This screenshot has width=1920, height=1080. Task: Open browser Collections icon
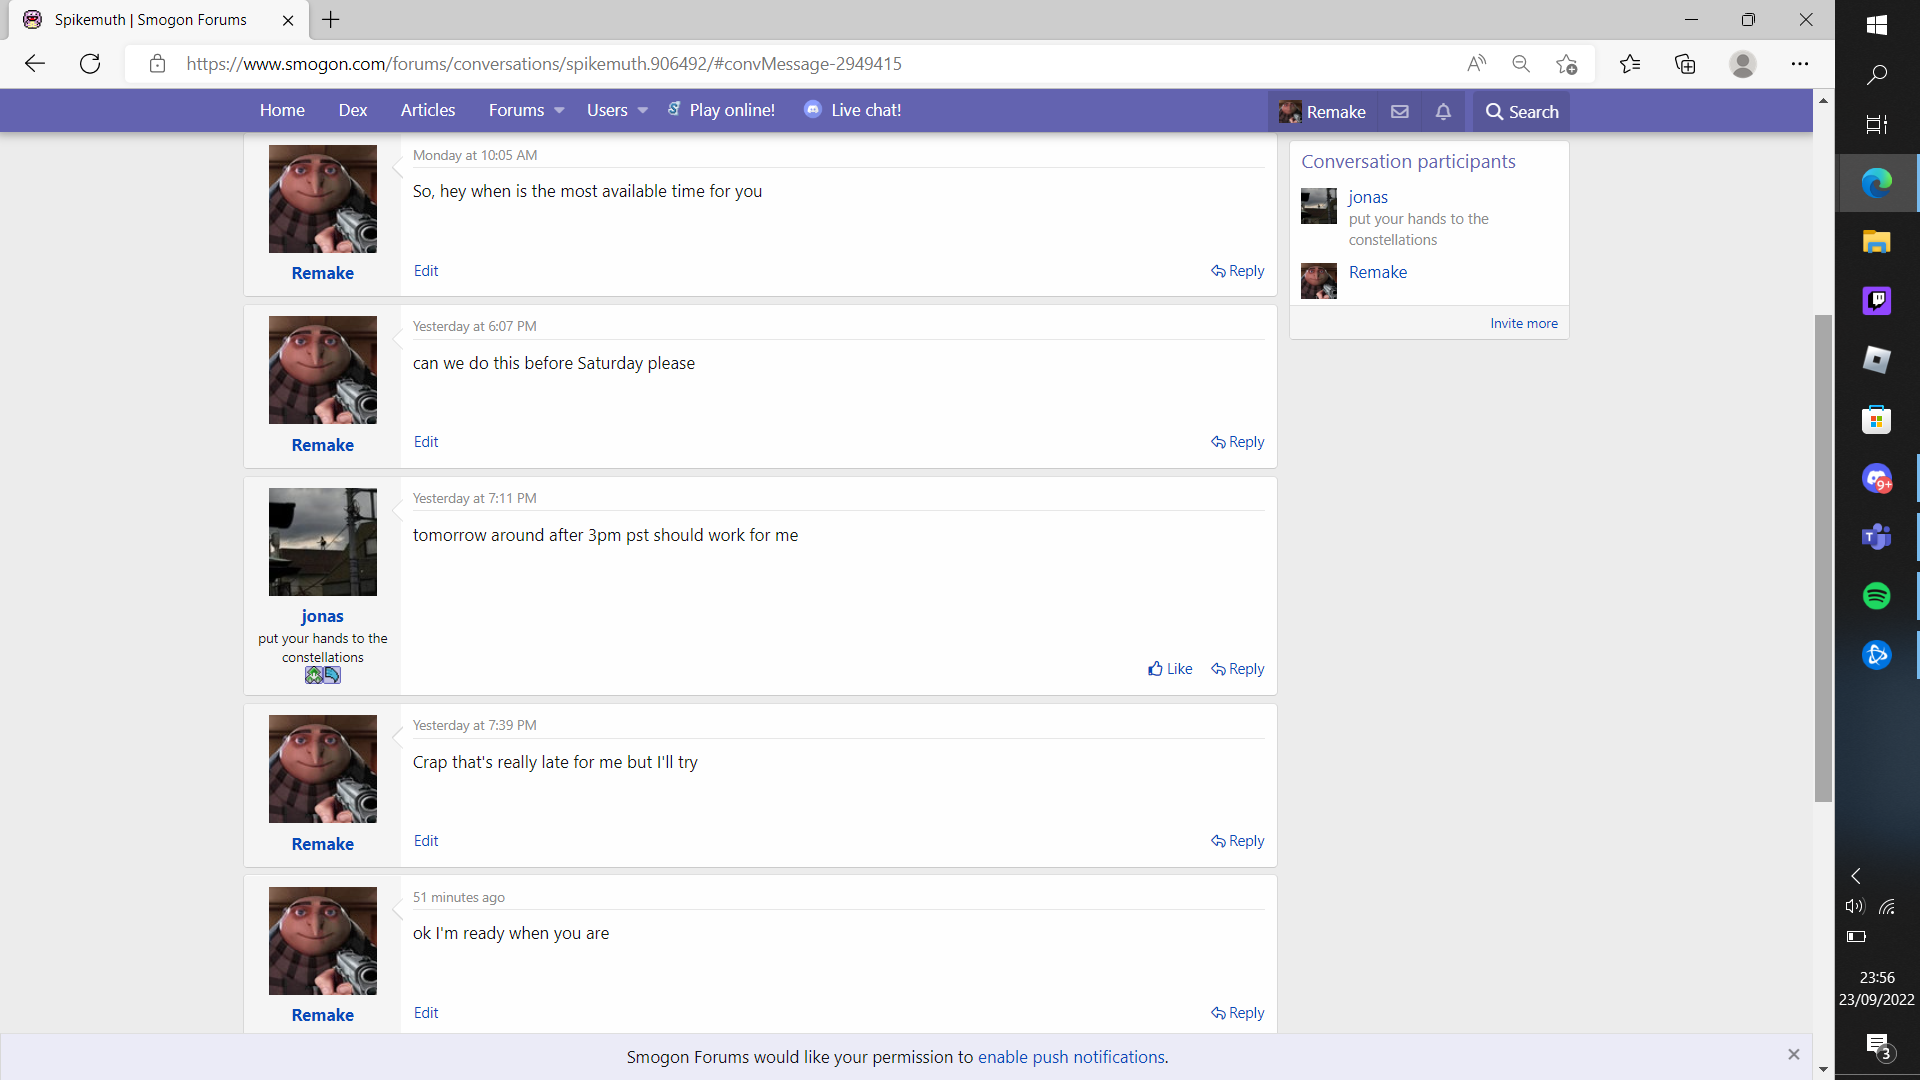(1685, 64)
